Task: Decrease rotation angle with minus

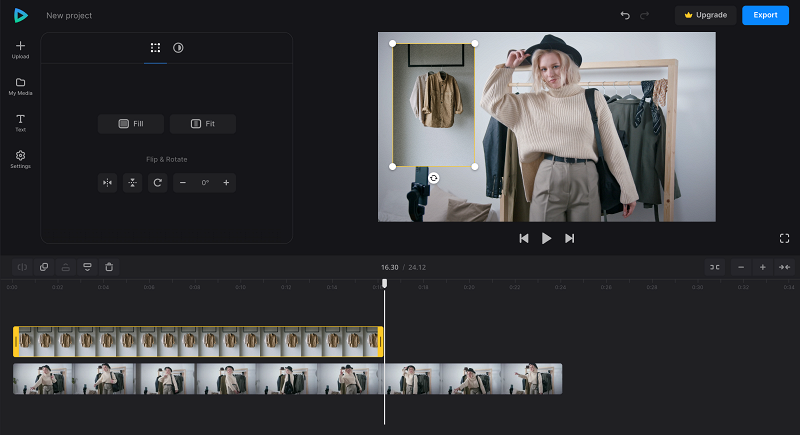Action: (183, 183)
